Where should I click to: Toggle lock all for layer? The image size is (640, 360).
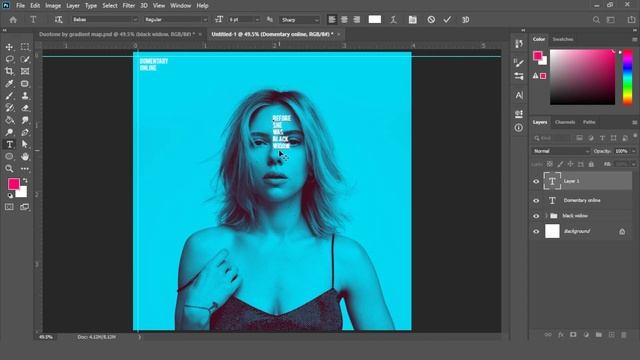point(591,164)
